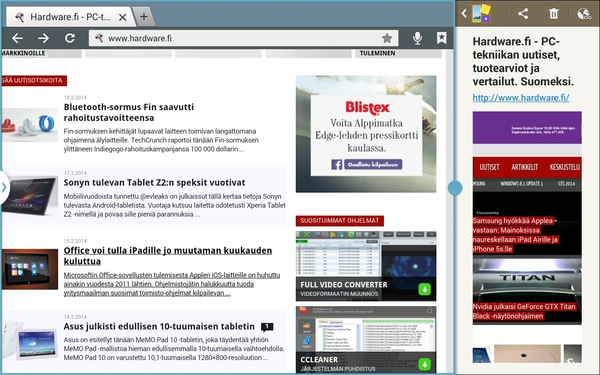
Task: Select UUTISET tab in scrapbook preview
Action: tap(489, 167)
